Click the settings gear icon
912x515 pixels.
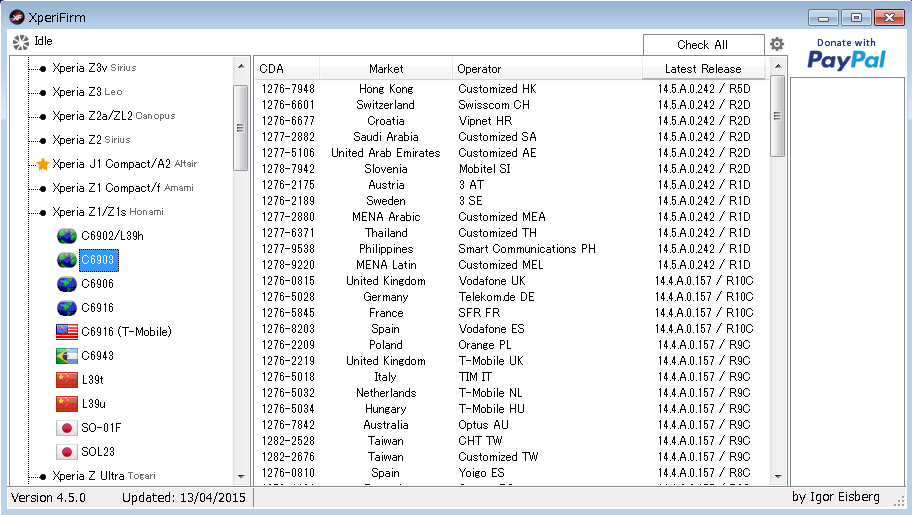(x=777, y=44)
